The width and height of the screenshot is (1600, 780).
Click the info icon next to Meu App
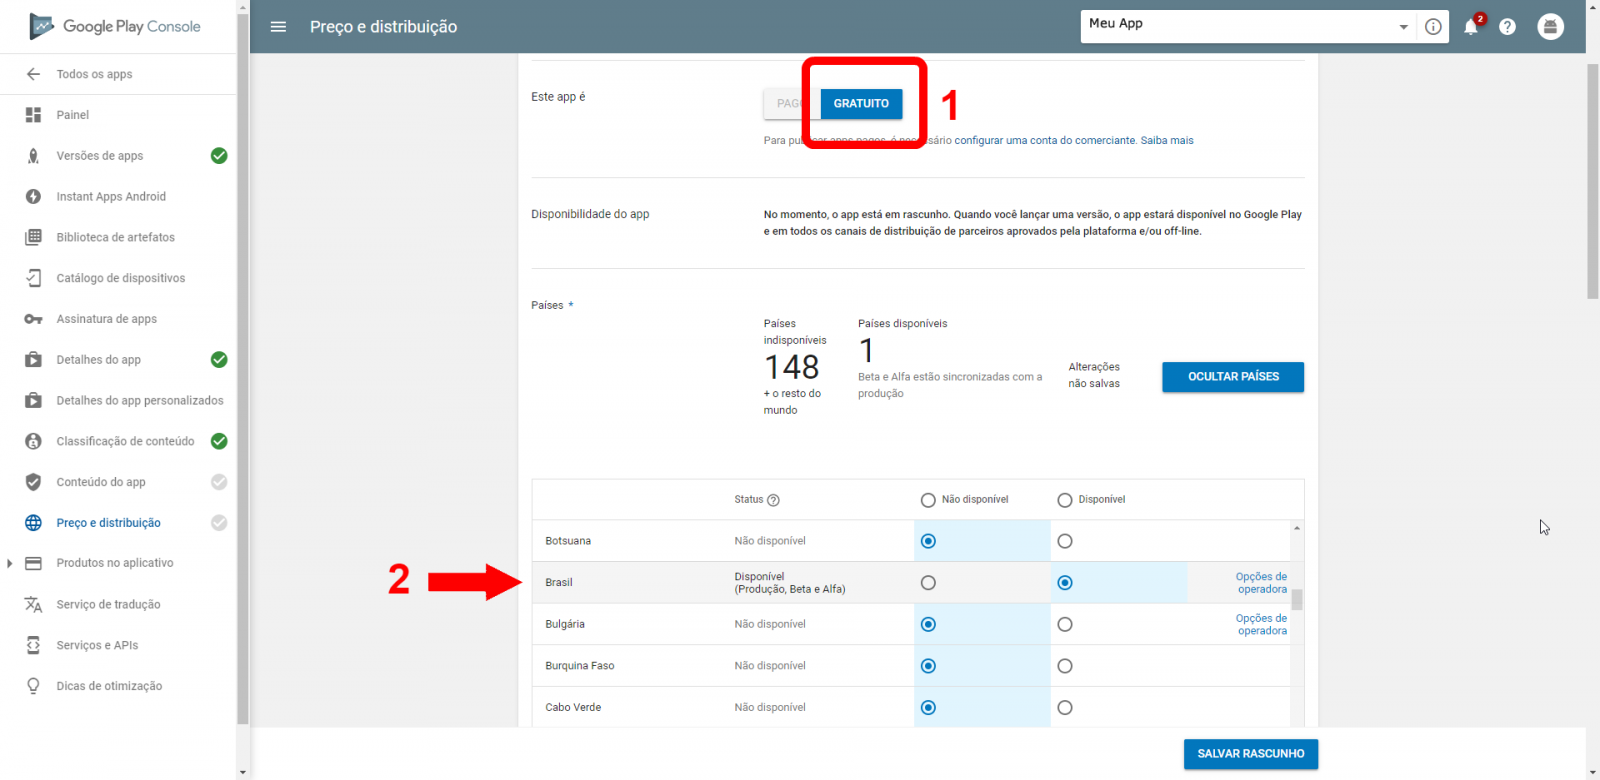click(1433, 27)
